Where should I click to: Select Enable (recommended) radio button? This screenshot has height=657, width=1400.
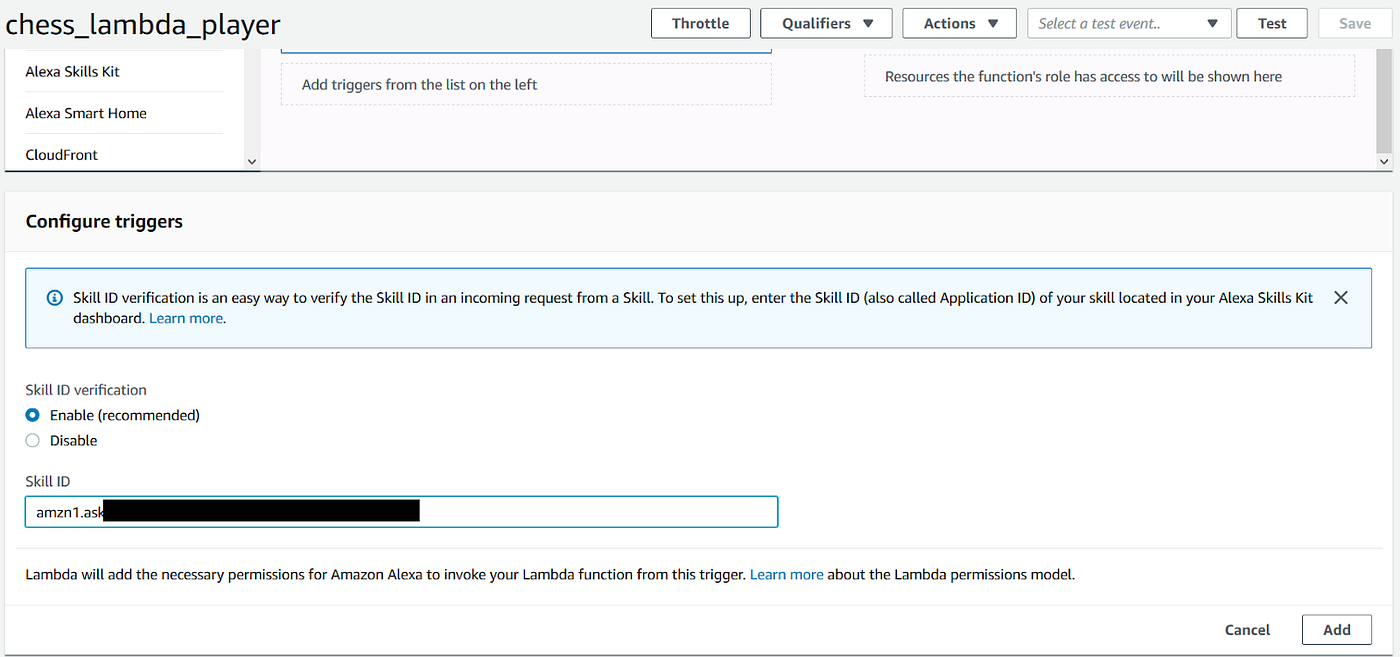pos(33,415)
